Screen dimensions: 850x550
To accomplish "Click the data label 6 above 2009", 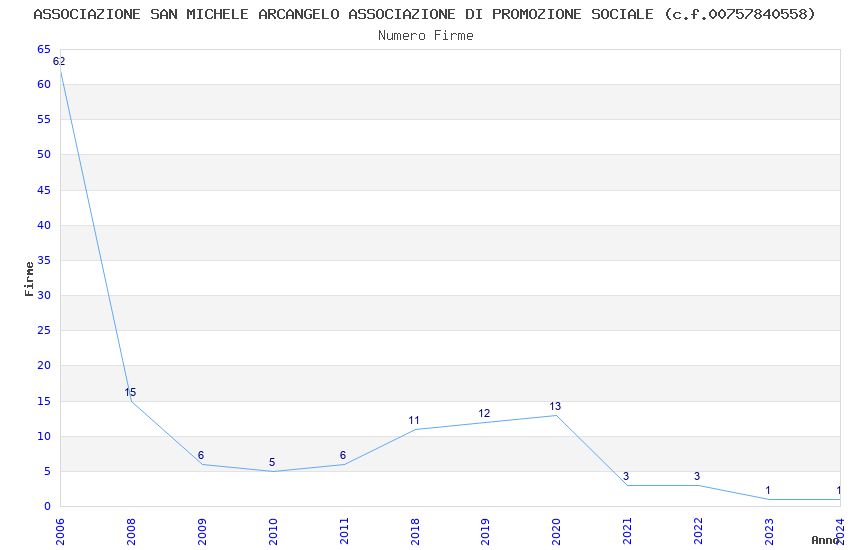I will [201, 455].
